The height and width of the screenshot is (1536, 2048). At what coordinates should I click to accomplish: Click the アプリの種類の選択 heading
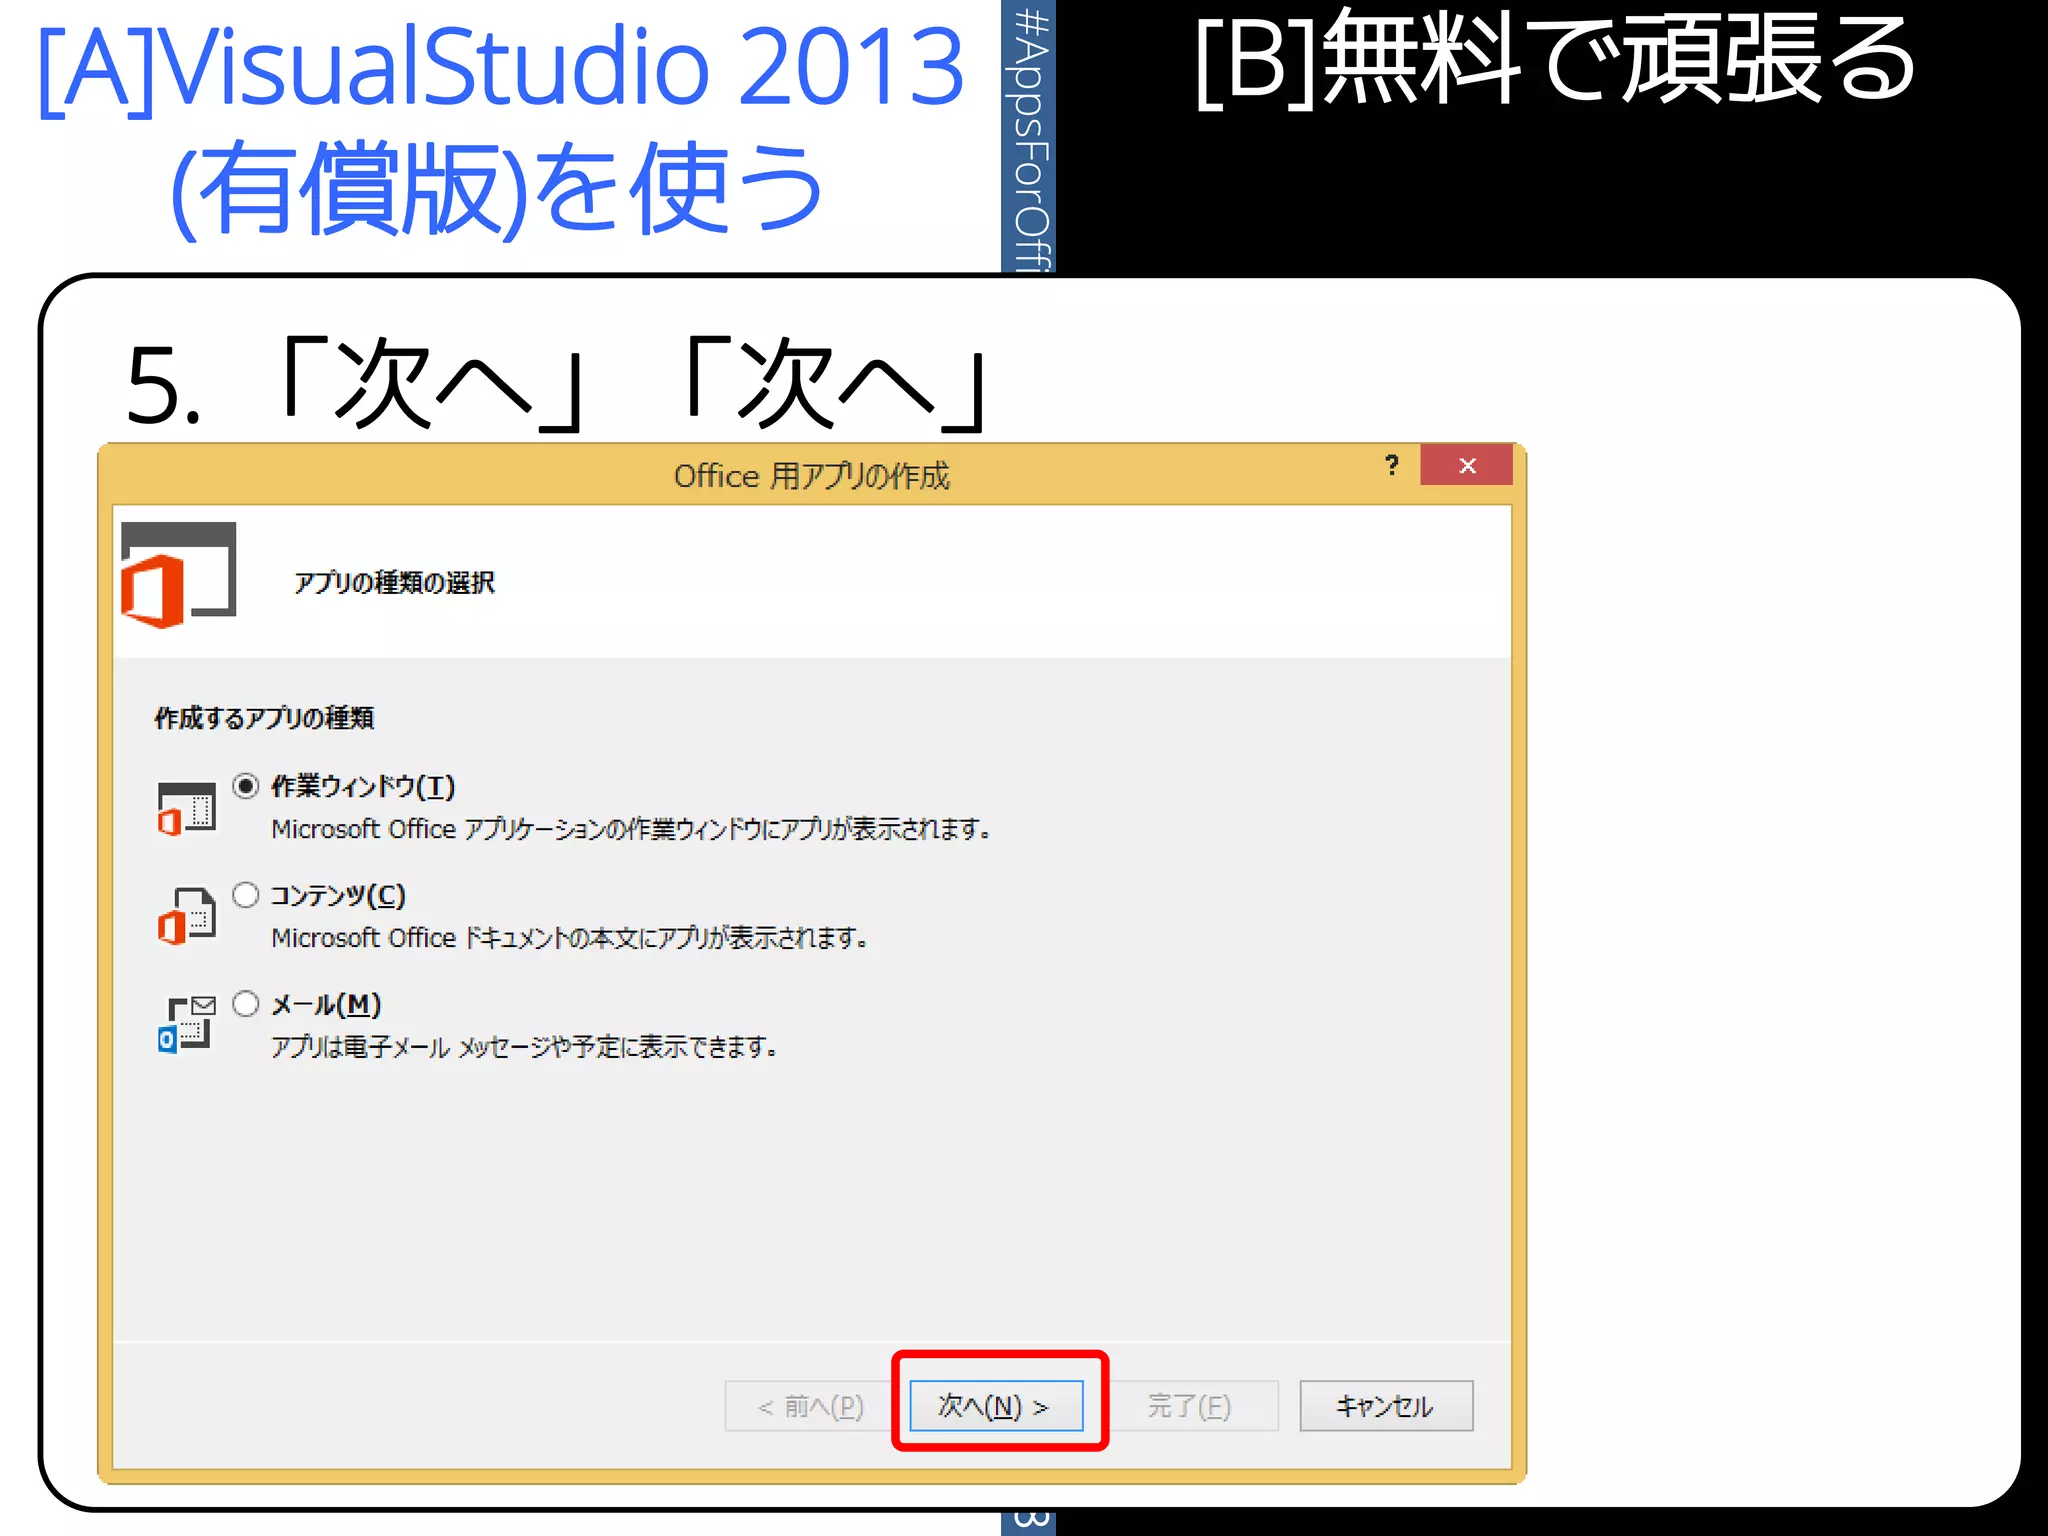point(394,583)
